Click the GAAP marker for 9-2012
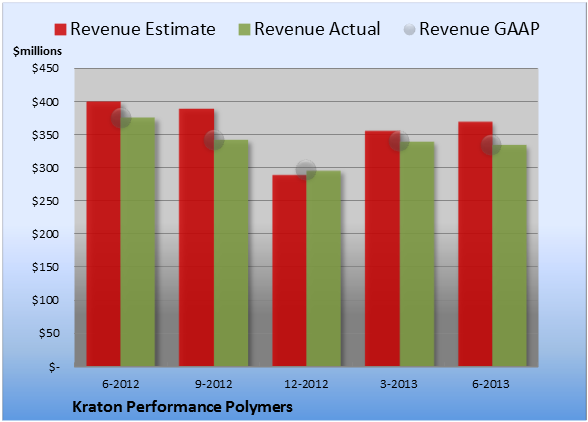 tap(214, 140)
